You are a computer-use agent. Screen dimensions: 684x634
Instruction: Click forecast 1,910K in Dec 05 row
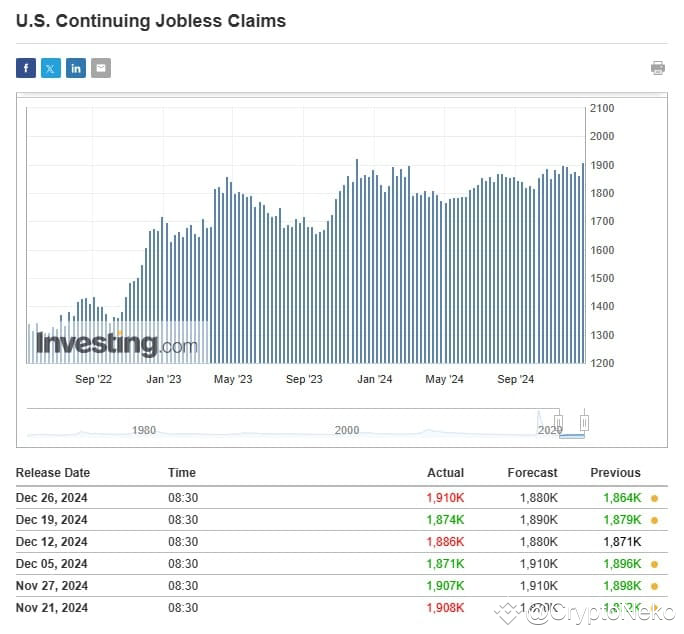tap(538, 564)
